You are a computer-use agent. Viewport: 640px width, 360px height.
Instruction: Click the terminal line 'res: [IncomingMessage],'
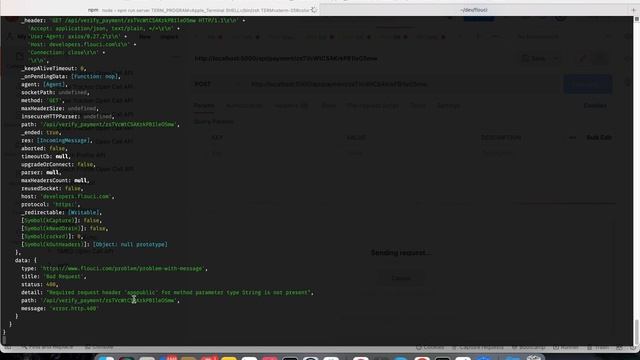(x=56, y=140)
